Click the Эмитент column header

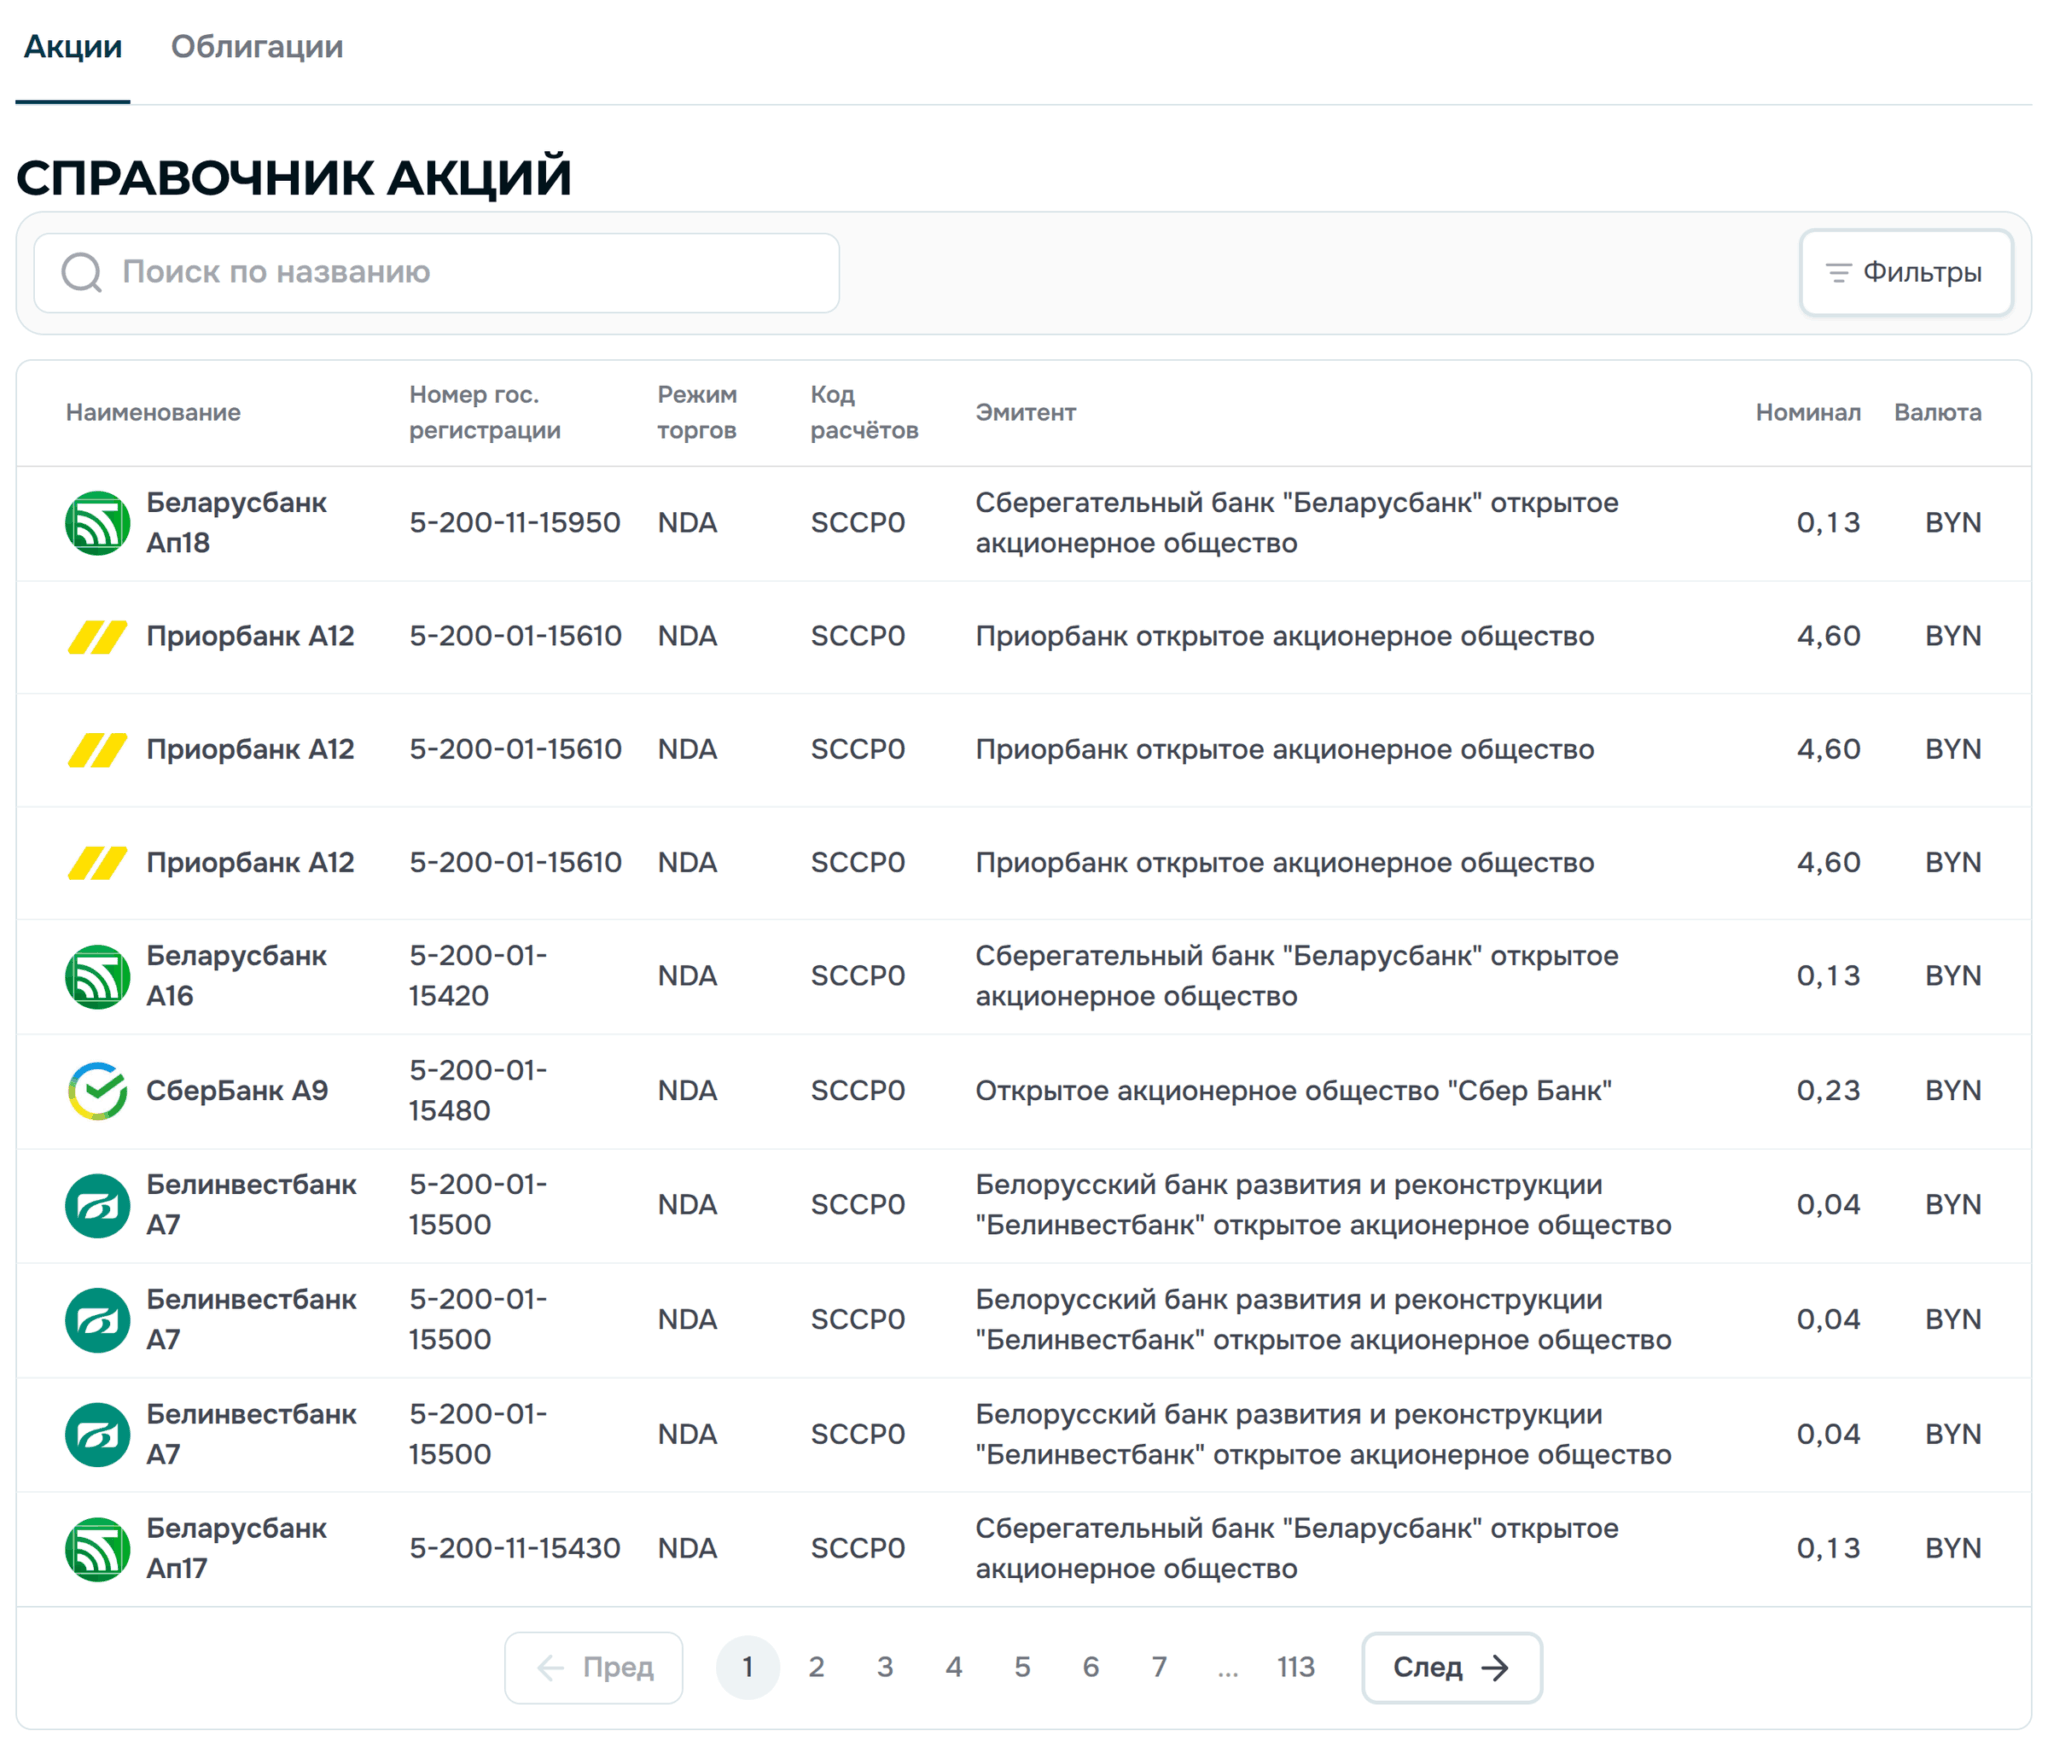click(x=1024, y=412)
